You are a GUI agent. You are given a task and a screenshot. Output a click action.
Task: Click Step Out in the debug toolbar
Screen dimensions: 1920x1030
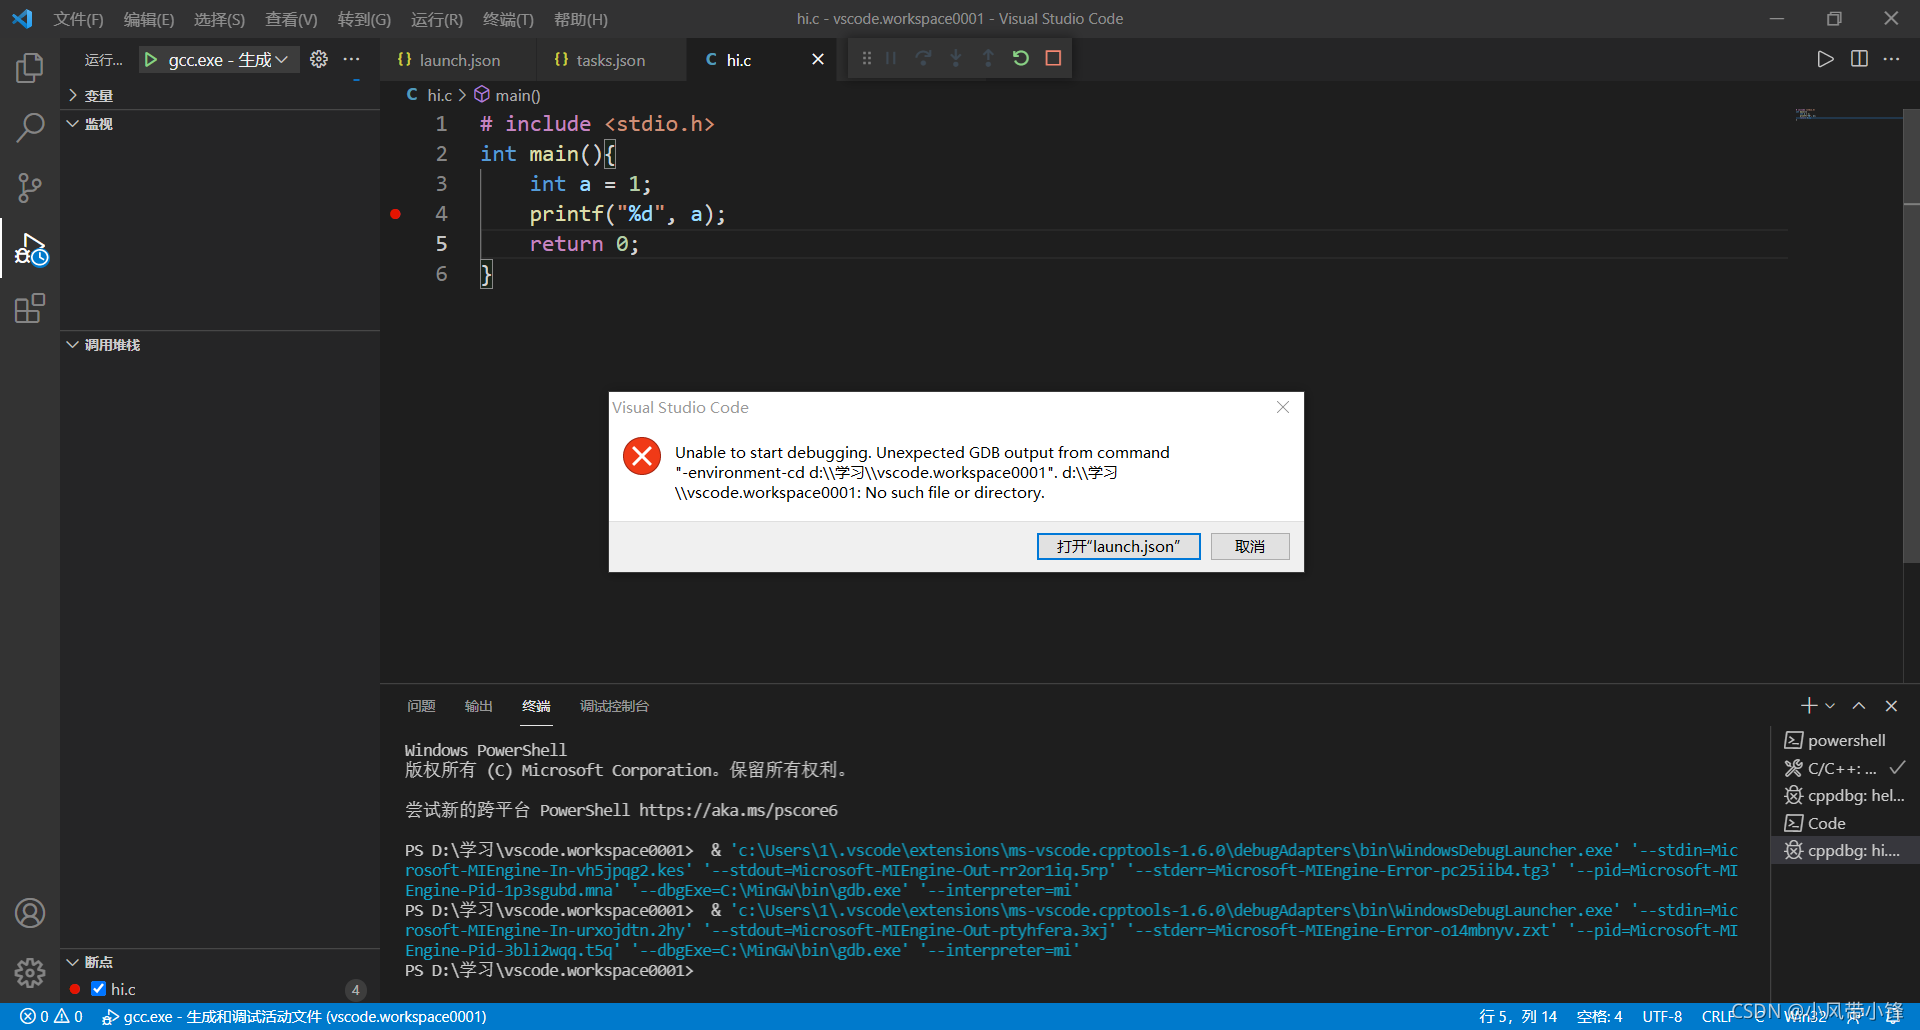[988, 58]
